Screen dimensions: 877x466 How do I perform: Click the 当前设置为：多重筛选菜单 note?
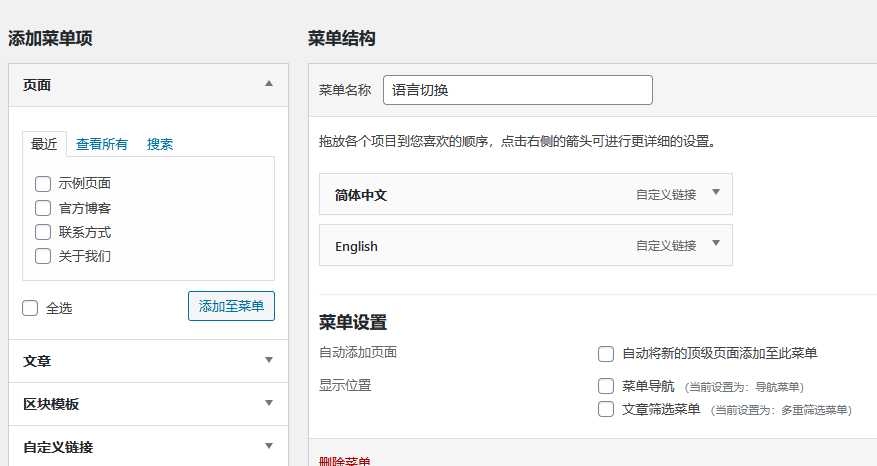click(x=781, y=410)
